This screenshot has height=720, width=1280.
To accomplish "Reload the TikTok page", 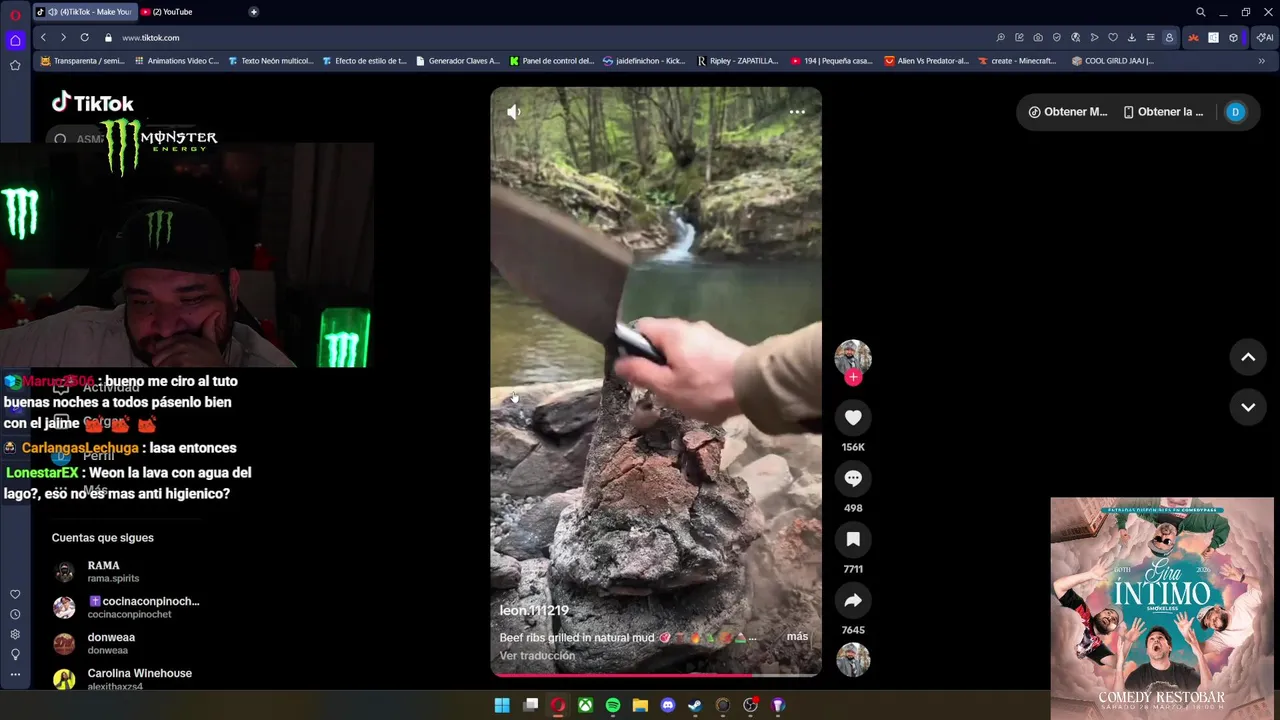I will pyautogui.click(x=84, y=38).
